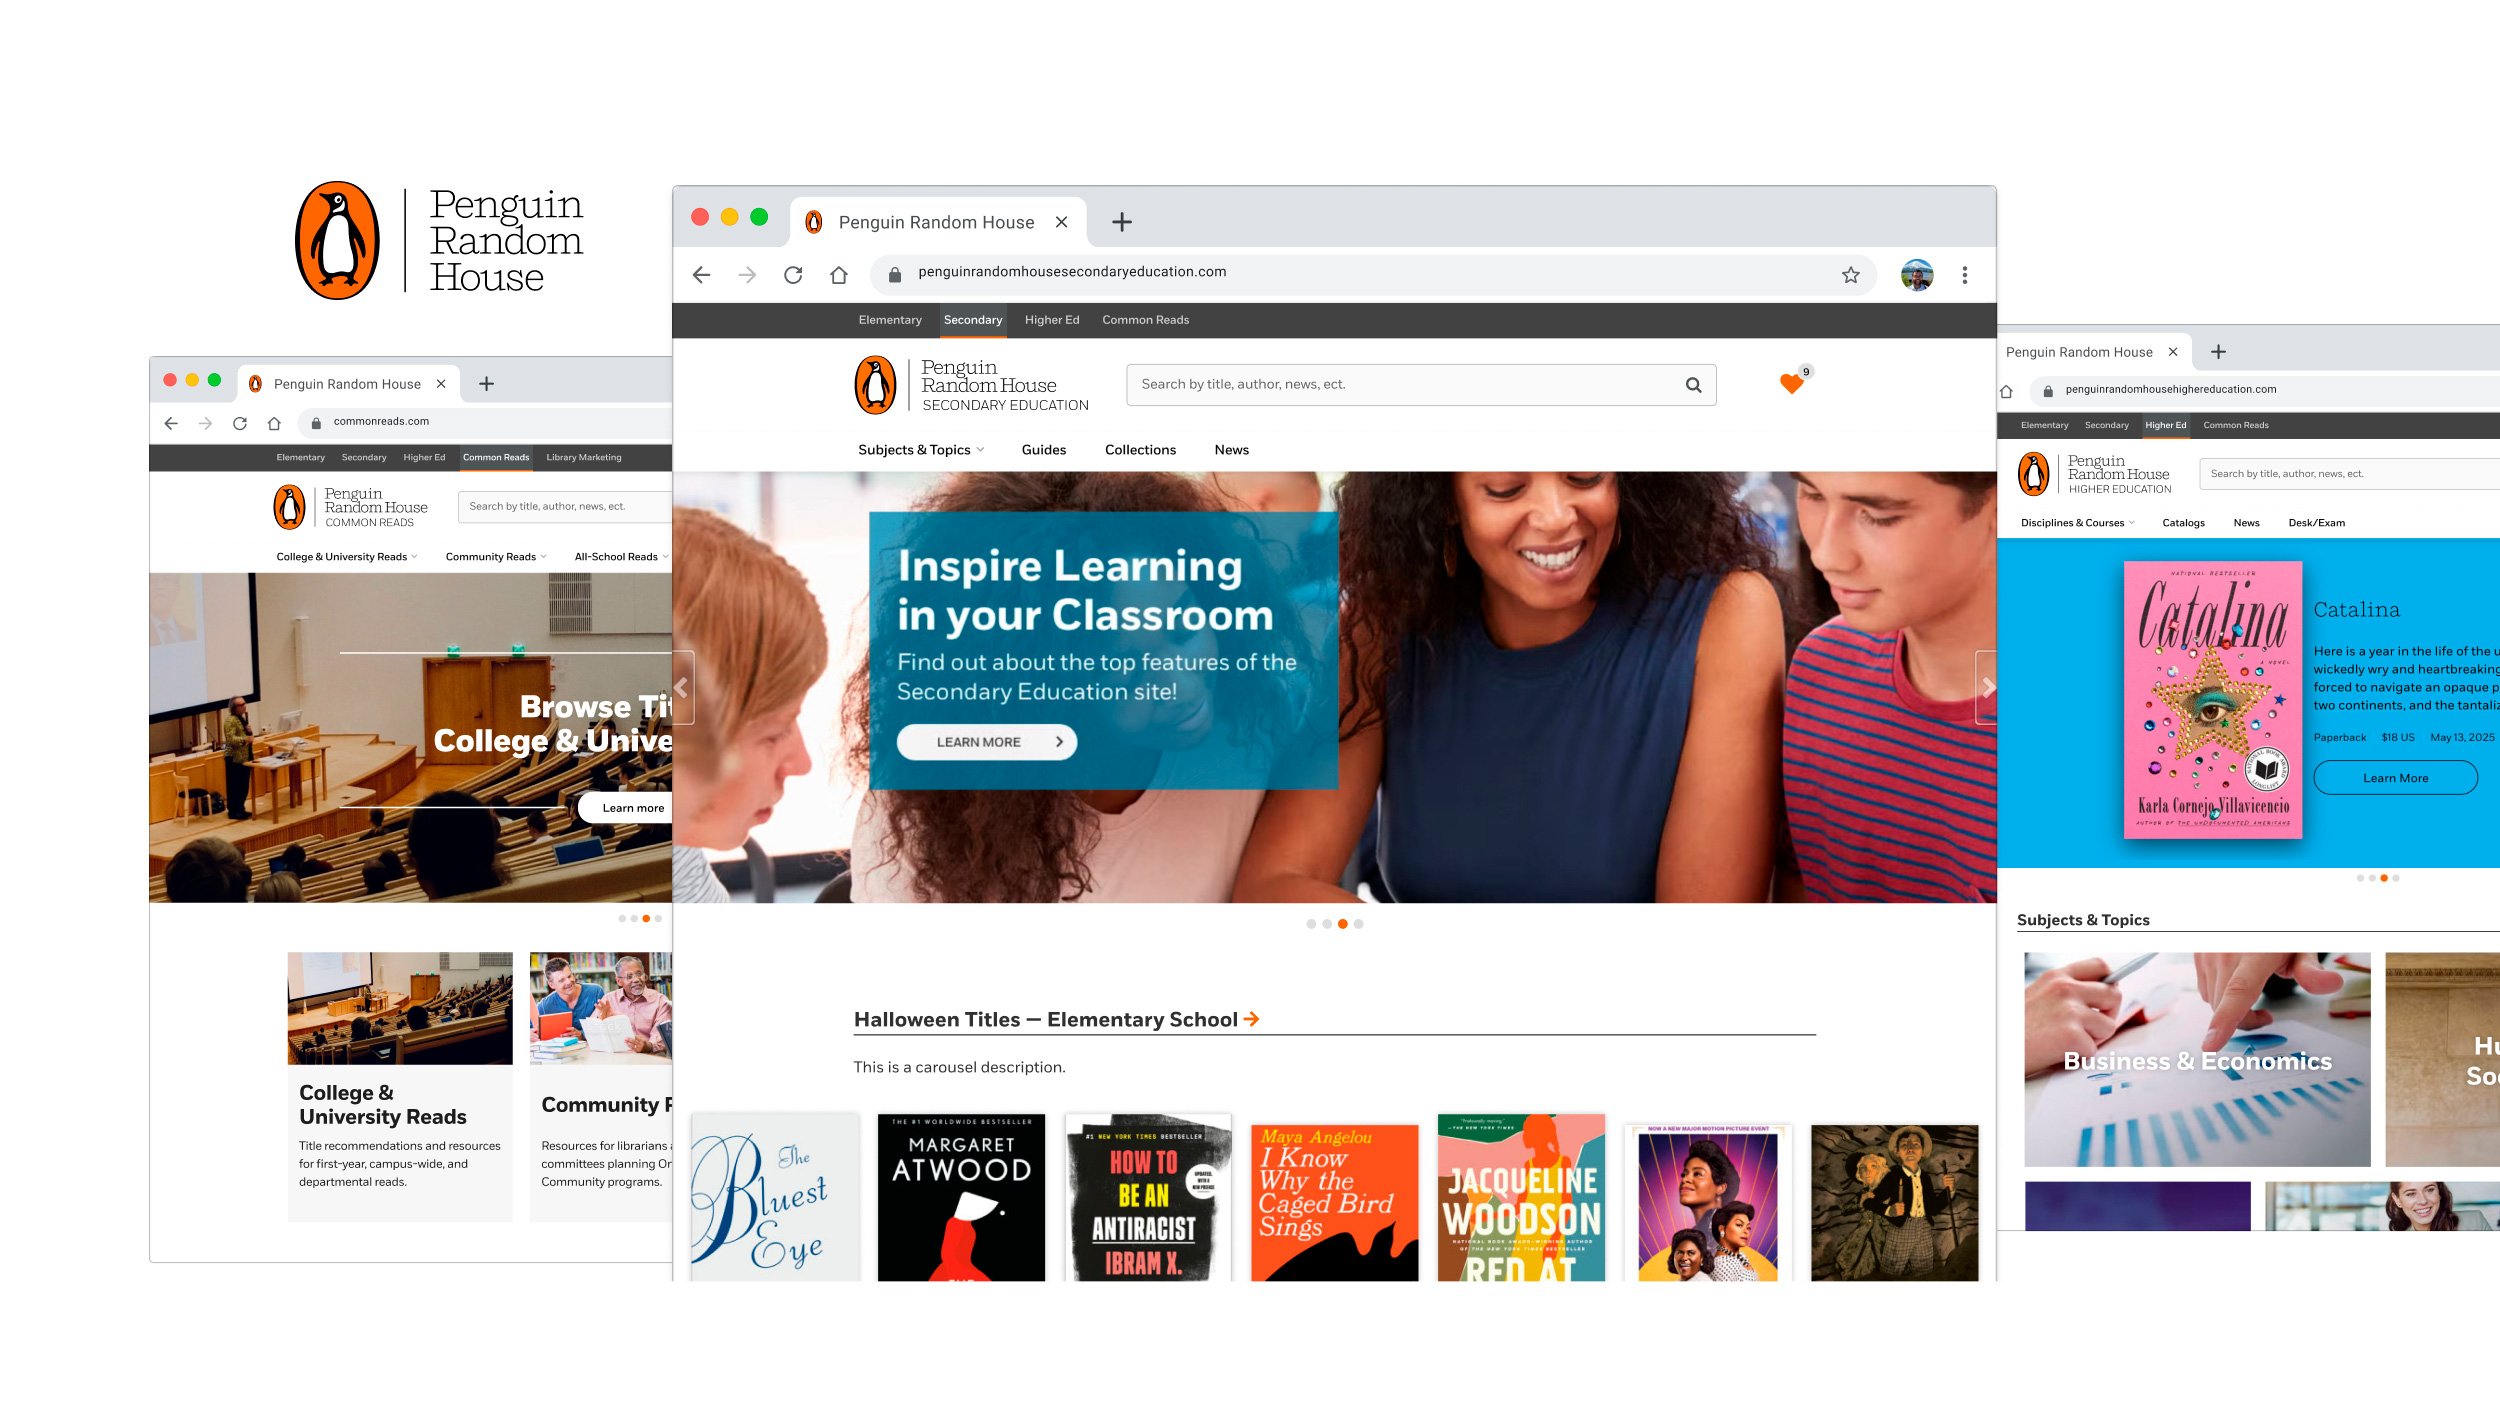The height and width of the screenshot is (1415, 2500).
Task: Open Collections in Secondary site navigation
Action: tap(1140, 450)
